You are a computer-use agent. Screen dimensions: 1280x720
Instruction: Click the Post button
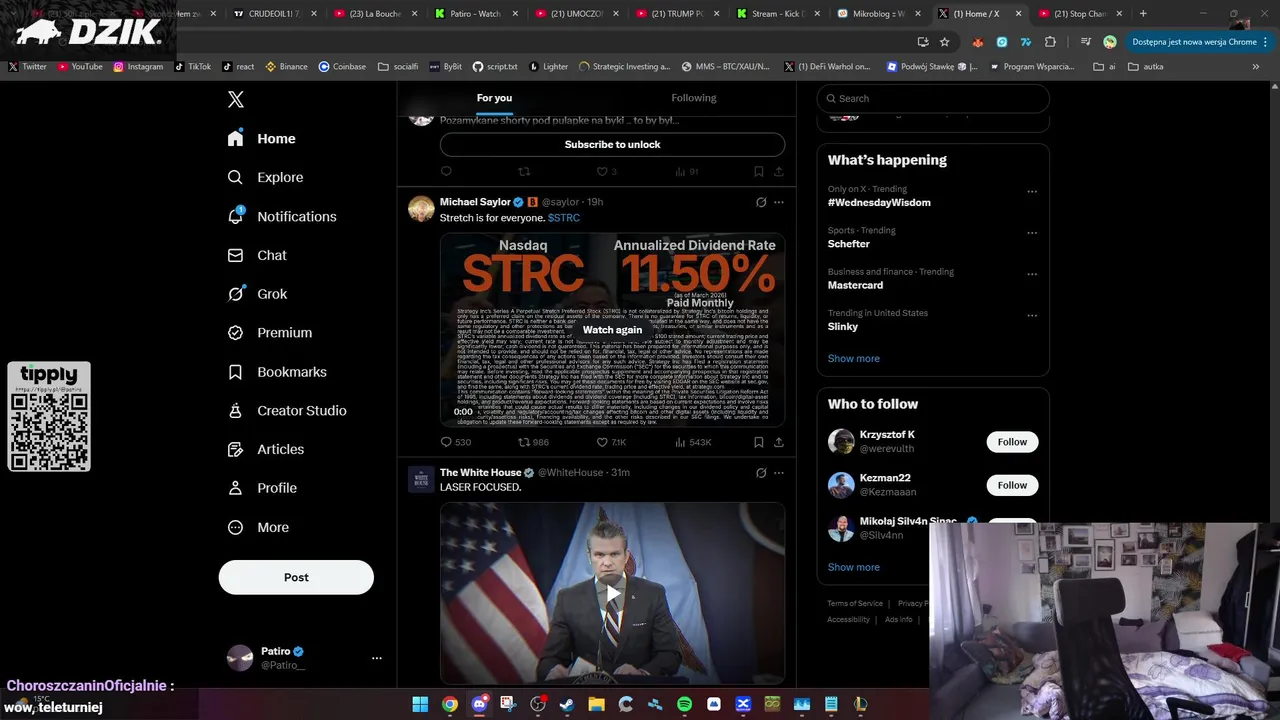pos(296,577)
